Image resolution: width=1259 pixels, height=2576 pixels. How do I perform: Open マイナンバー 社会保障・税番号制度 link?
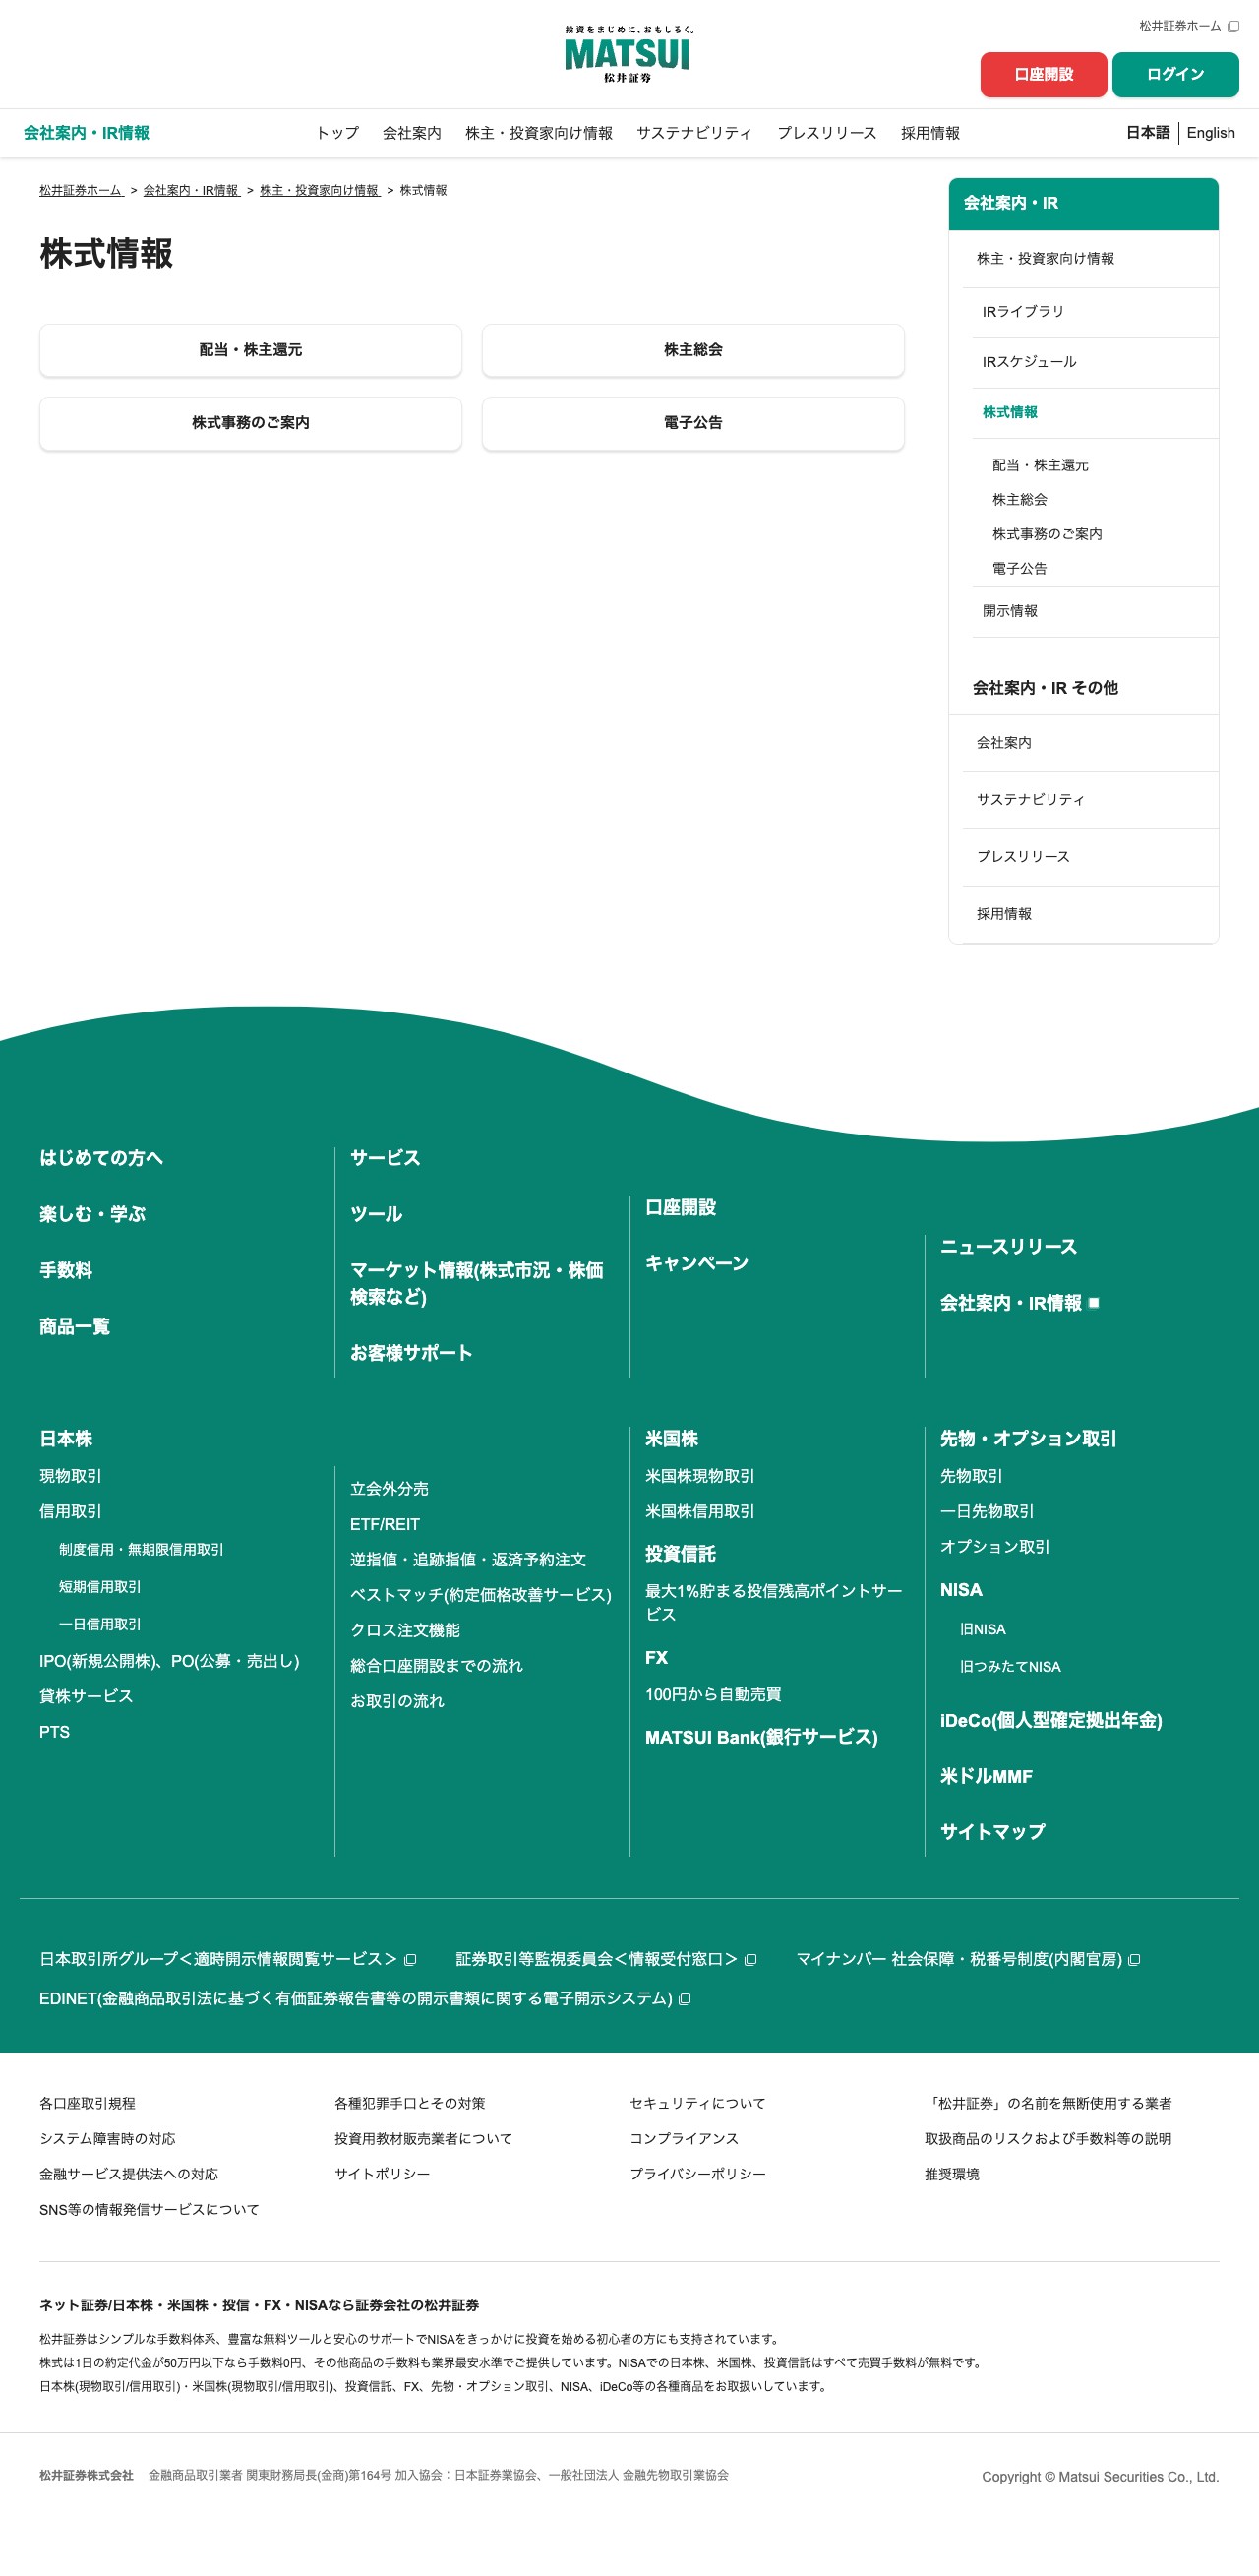click(967, 1959)
